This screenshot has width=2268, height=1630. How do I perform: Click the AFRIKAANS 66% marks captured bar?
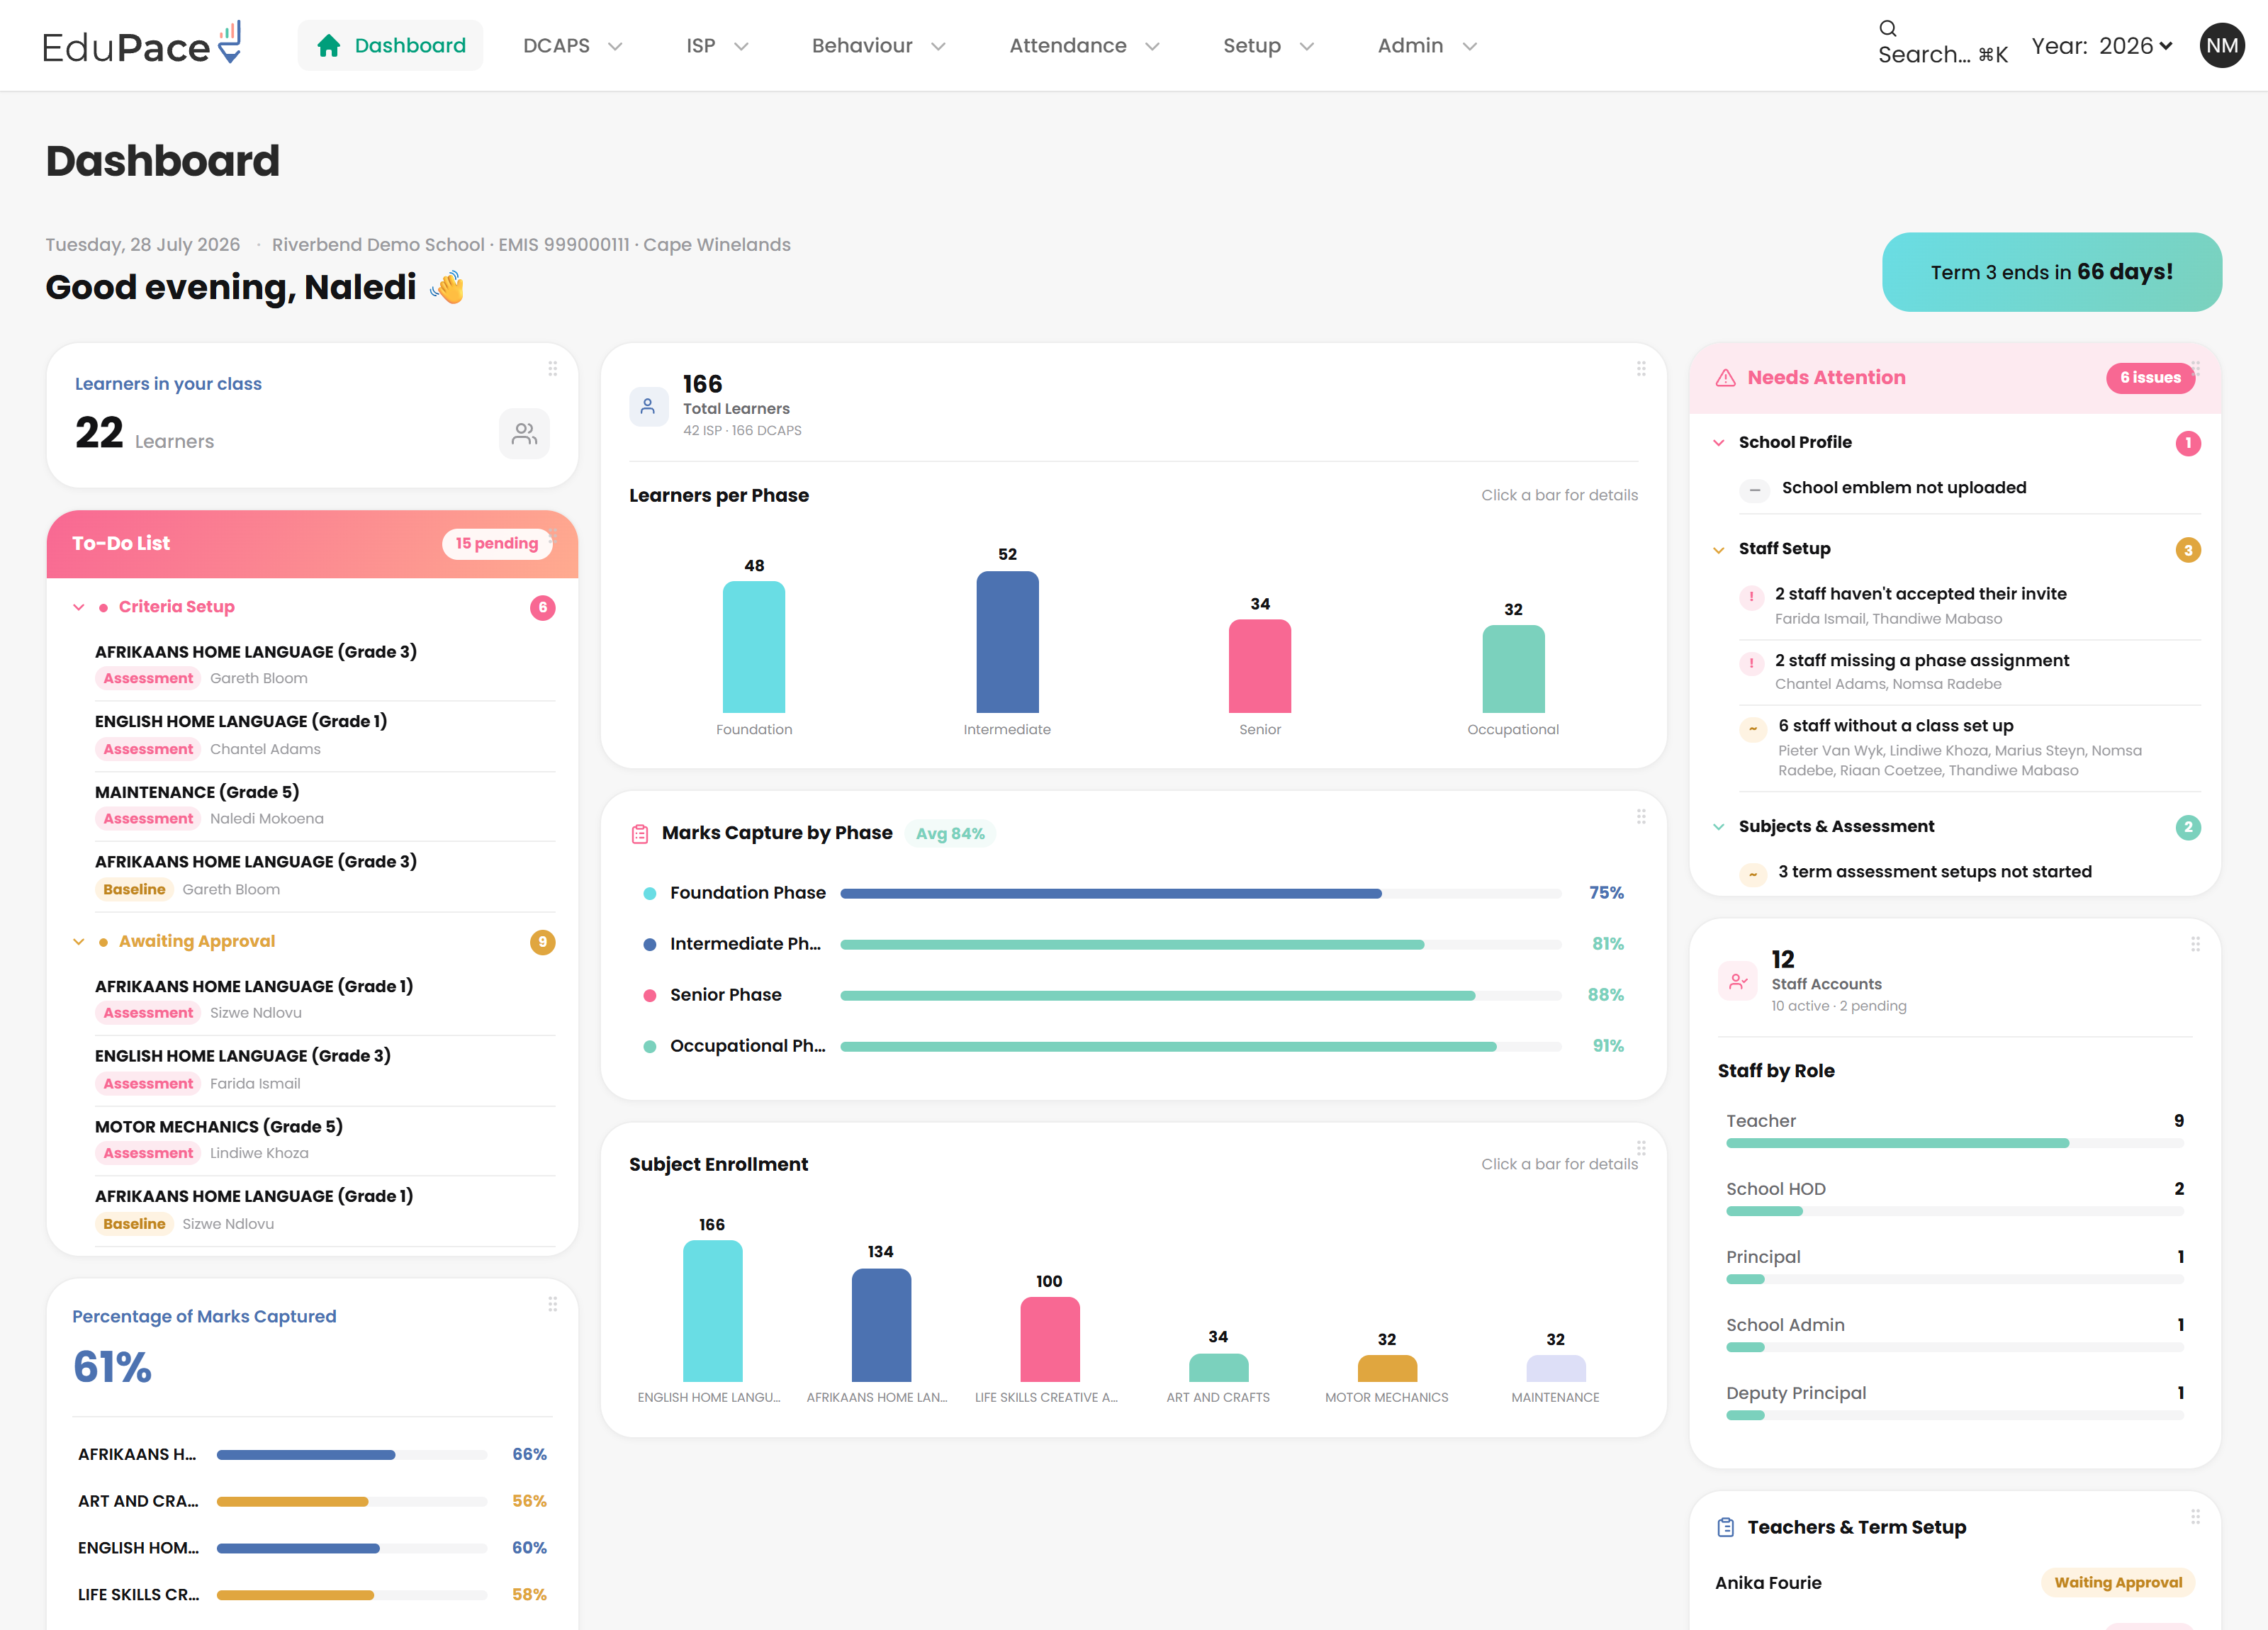[352, 1455]
